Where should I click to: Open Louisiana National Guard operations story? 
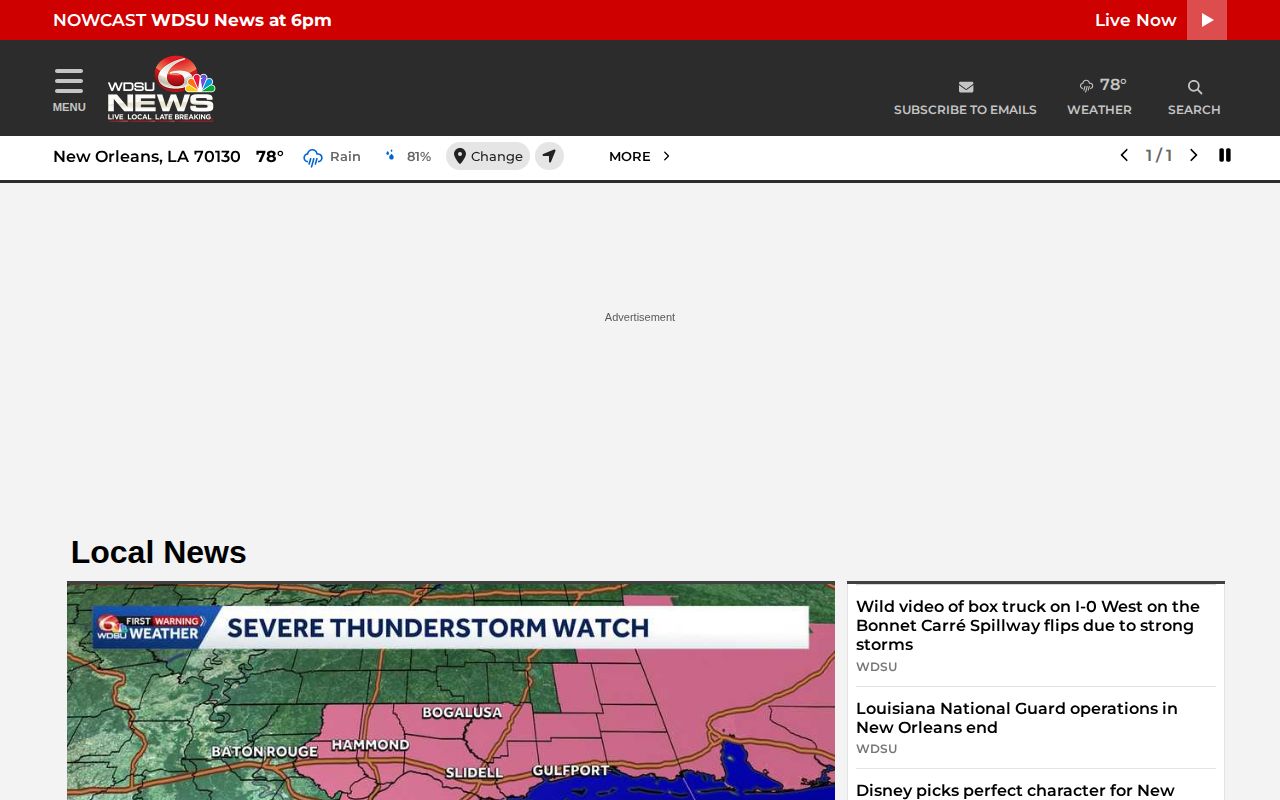click(x=1017, y=718)
